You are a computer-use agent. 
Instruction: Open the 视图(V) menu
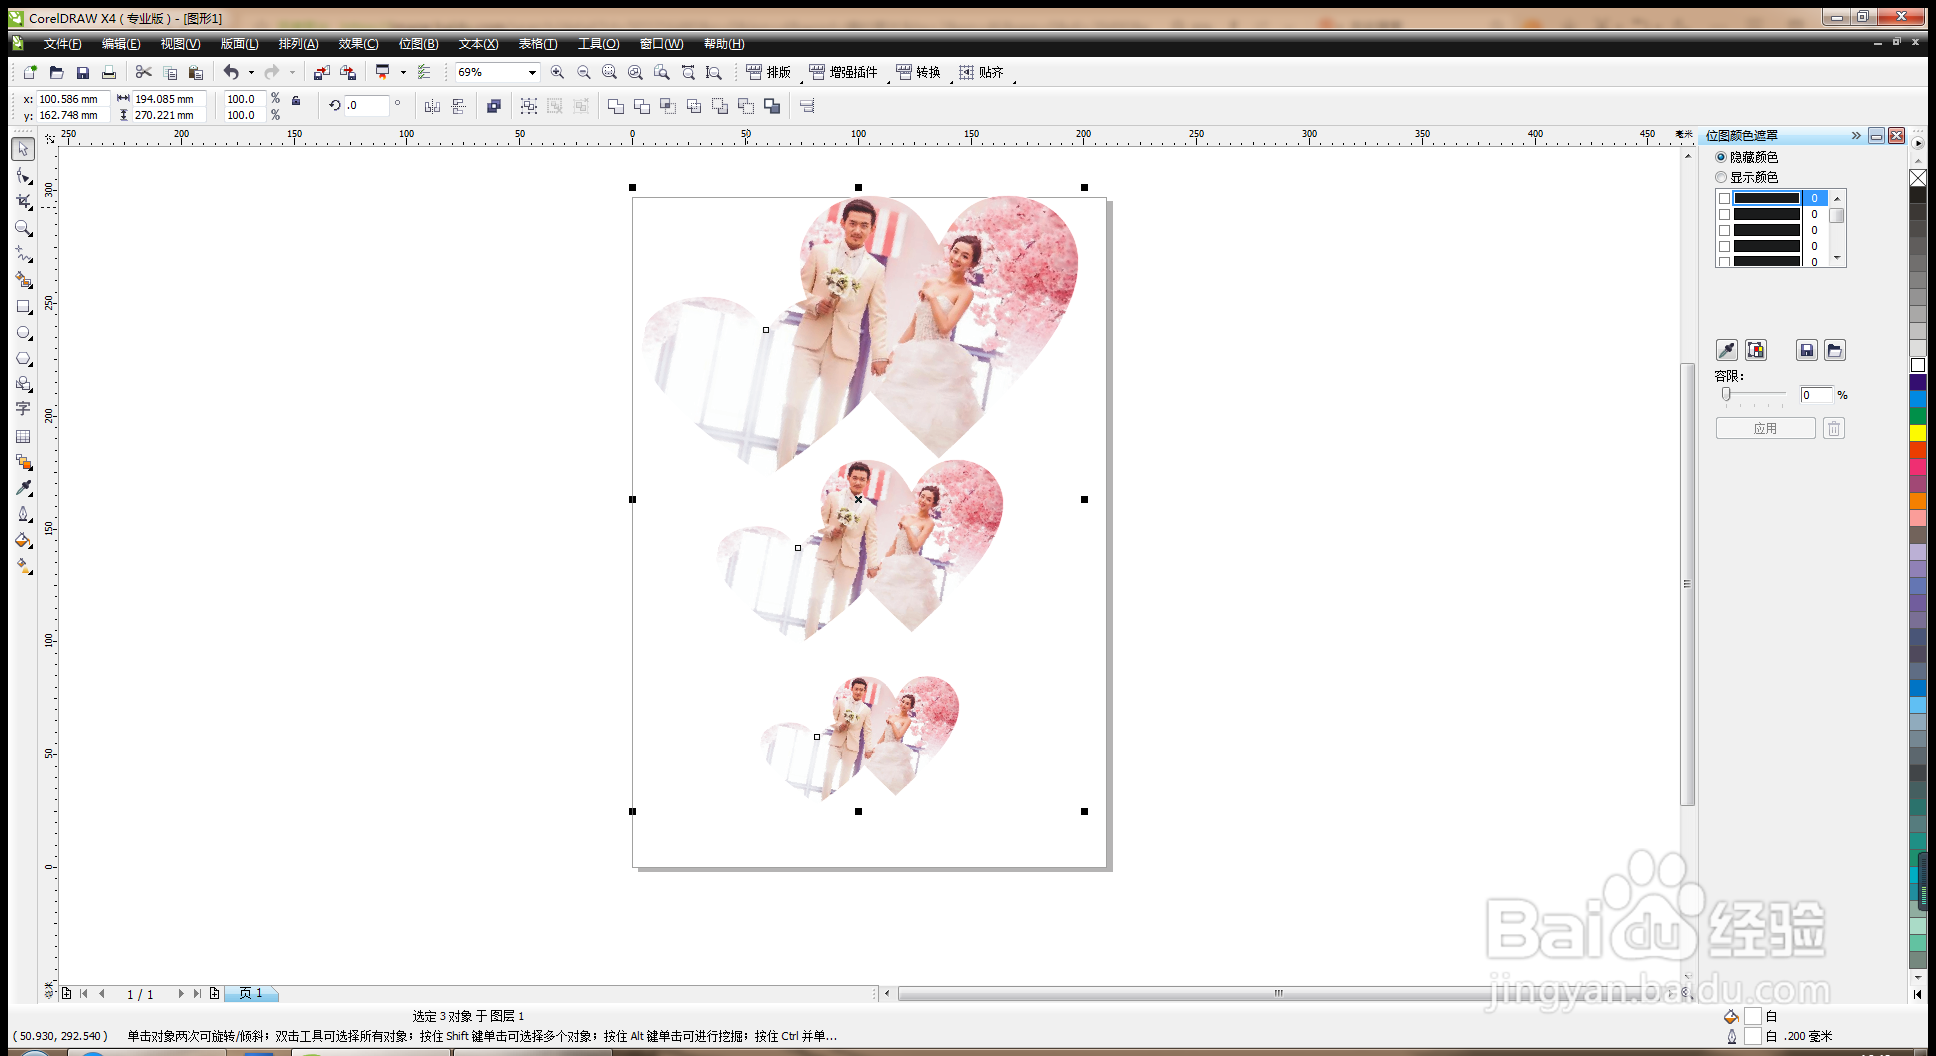click(x=180, y=44)
